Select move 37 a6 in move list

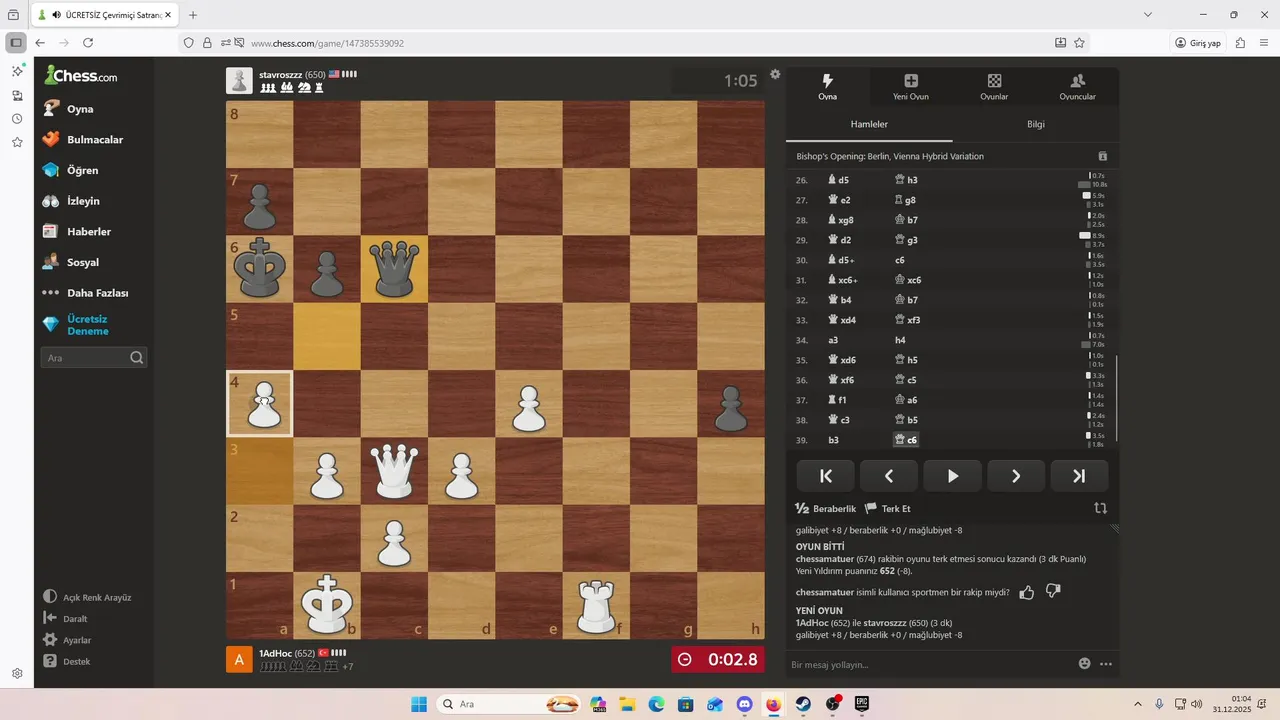[906, 400]
